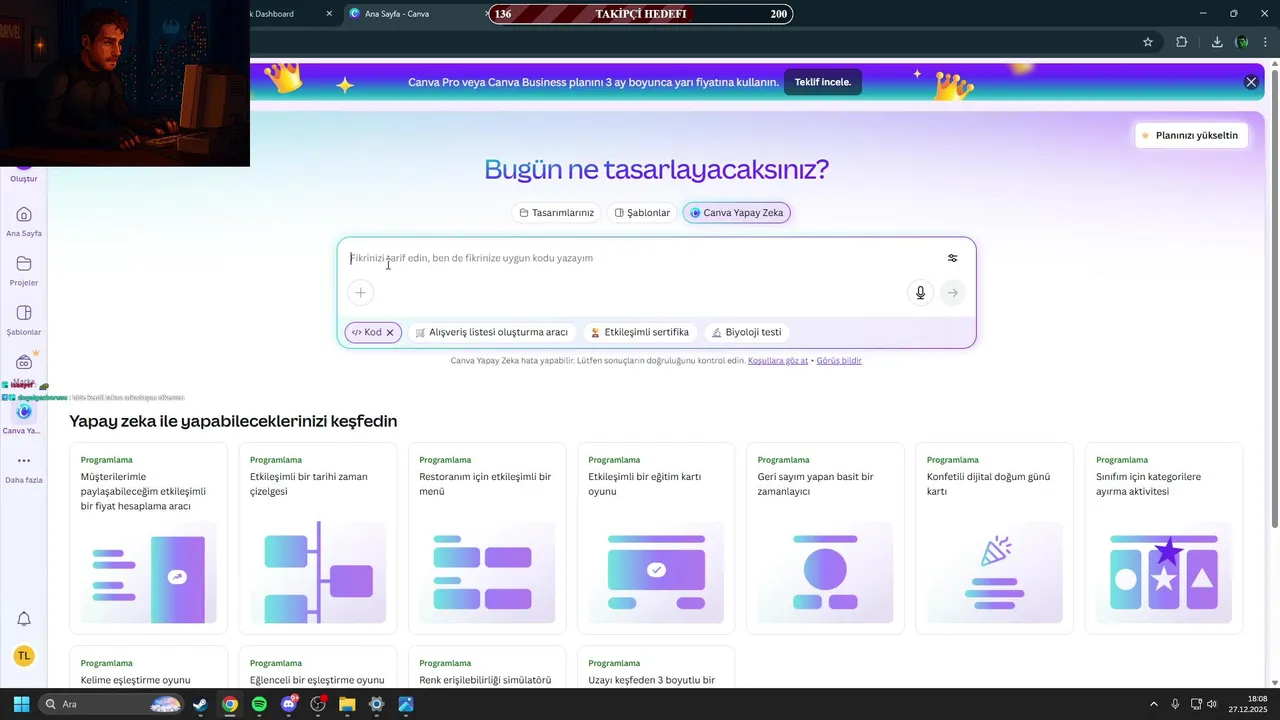Open Görüş bildir feedback link
The image size is (1280, 720).
point(839,360)
